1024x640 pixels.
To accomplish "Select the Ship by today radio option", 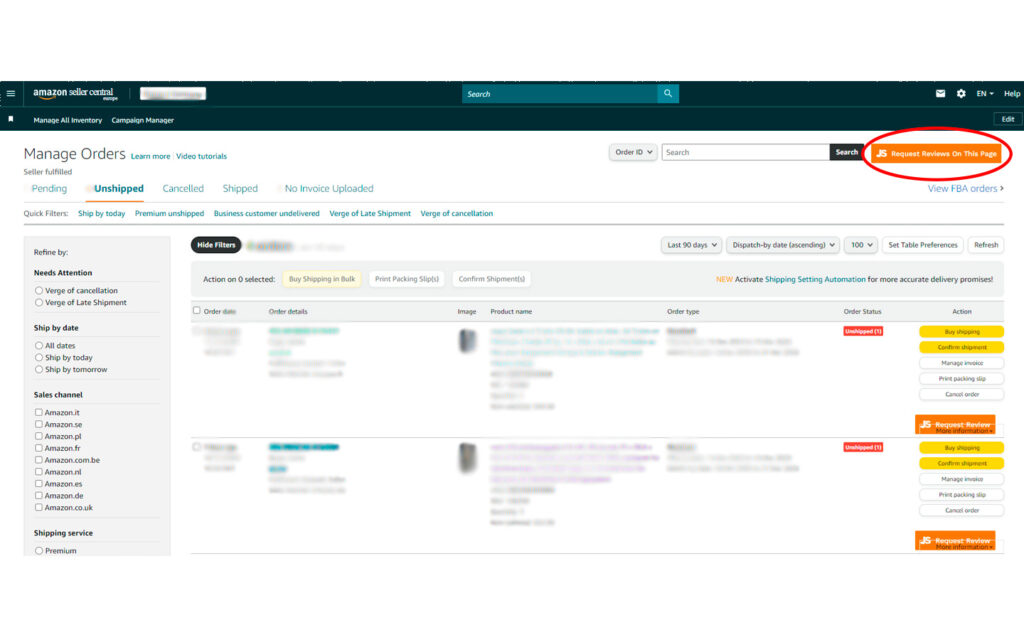I will (39, 358).
